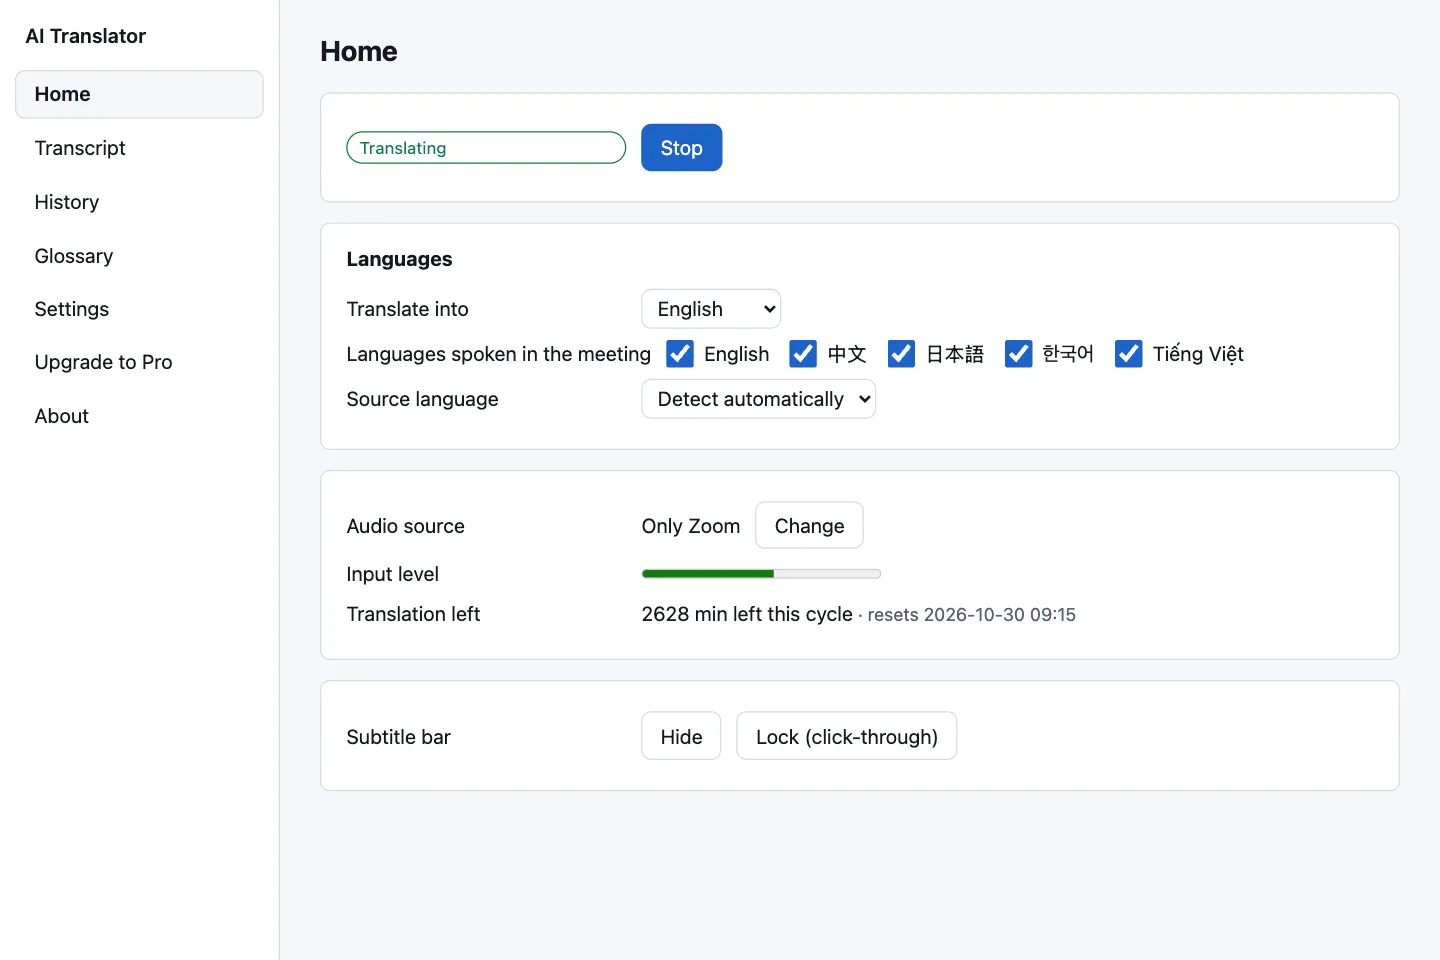Open the Source language dropdown
Screen dimensions: 1440x960
[758, 399]
